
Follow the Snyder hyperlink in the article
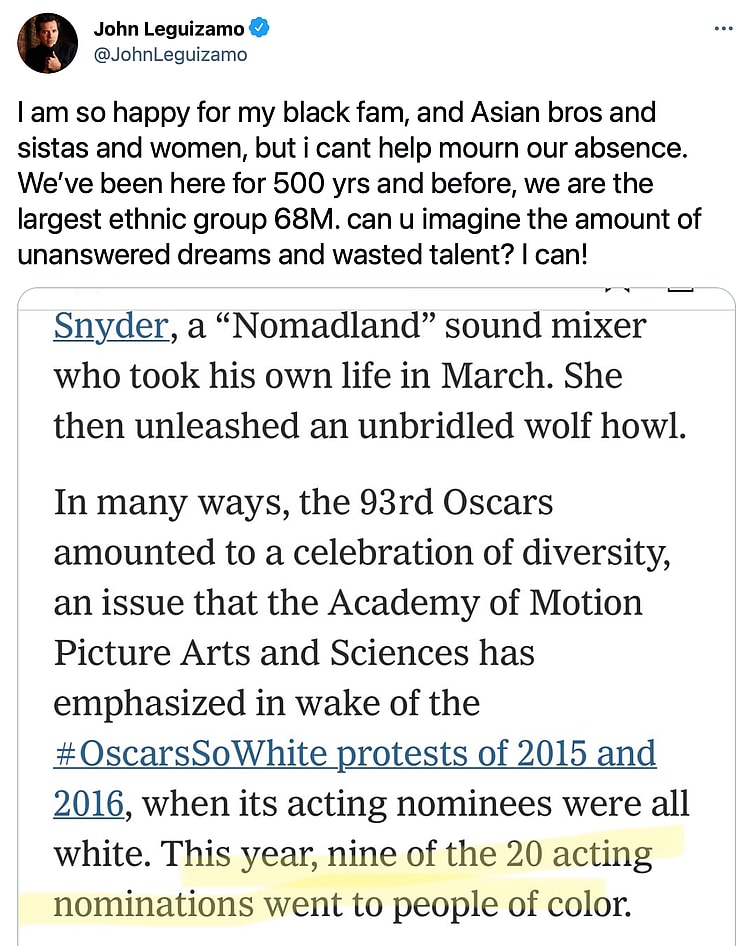point(110,327)
